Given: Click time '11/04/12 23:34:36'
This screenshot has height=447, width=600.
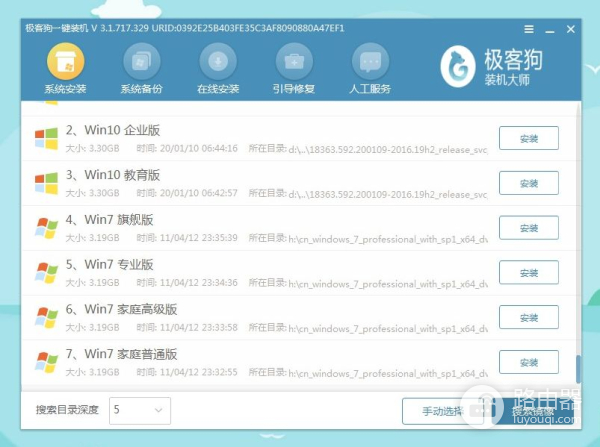Looking at the screenshot, I should (x=199, y=283).
